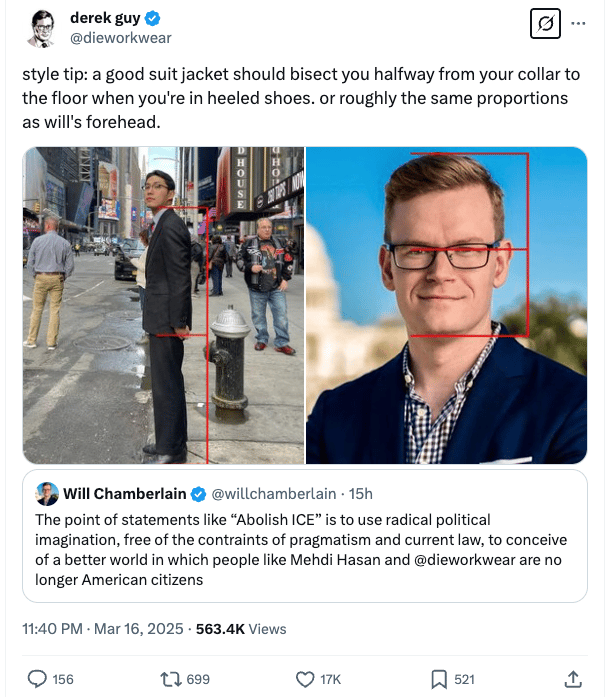This screenshot has width=609, height=697.
Task: Bookmark the tweet with the bookmark icon
Action: point(439,679)
